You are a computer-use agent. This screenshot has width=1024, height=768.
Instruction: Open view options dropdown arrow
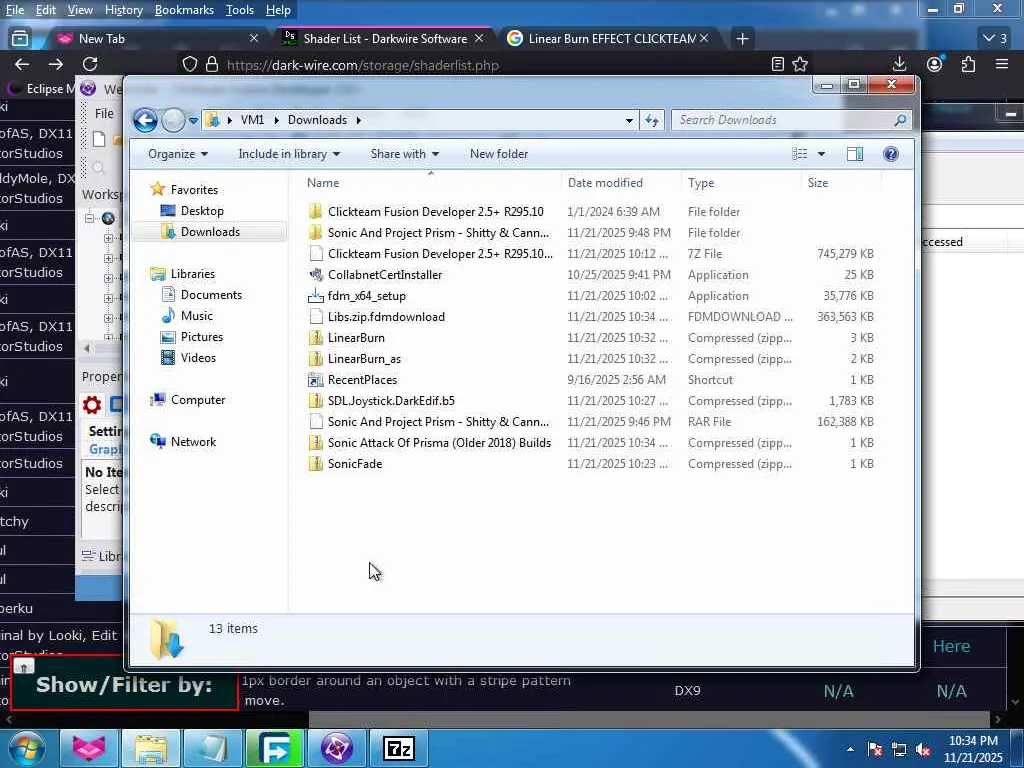pos(822,154)
